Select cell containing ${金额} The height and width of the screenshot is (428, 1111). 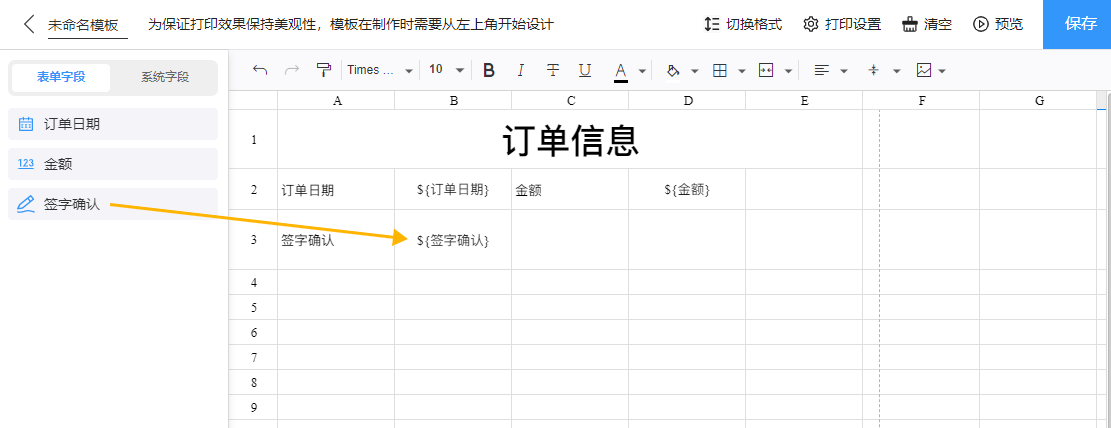point(687,189)
